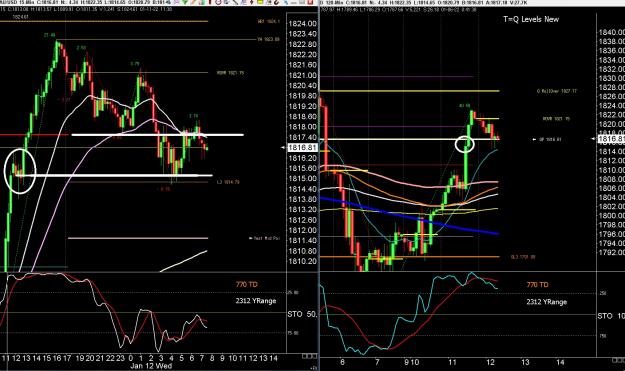Click the 1812.60 price axis label

pos(303,220)
